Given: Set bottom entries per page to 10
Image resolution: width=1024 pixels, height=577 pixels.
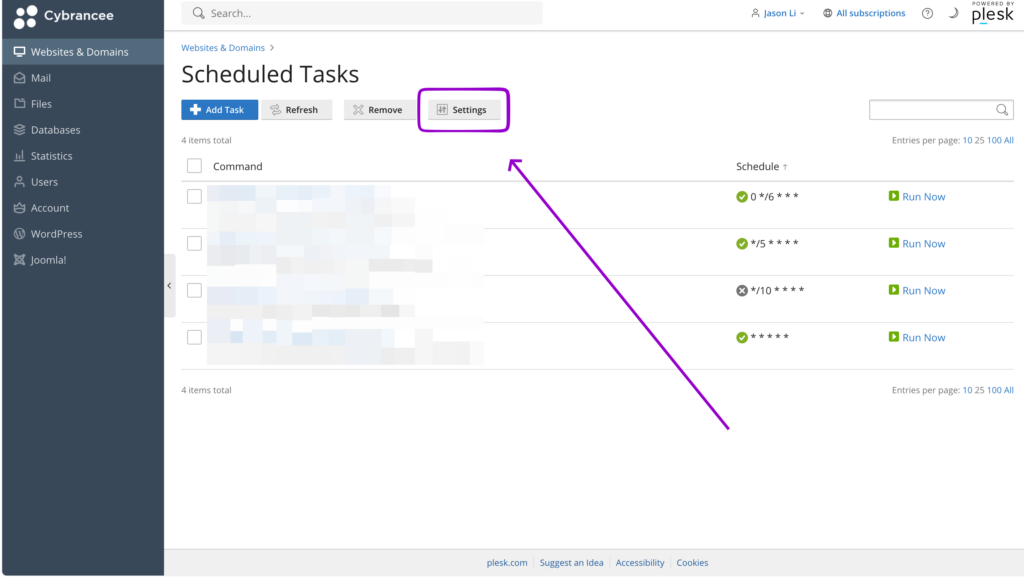Looking at the screenshot, I should [x=967, y=390].
